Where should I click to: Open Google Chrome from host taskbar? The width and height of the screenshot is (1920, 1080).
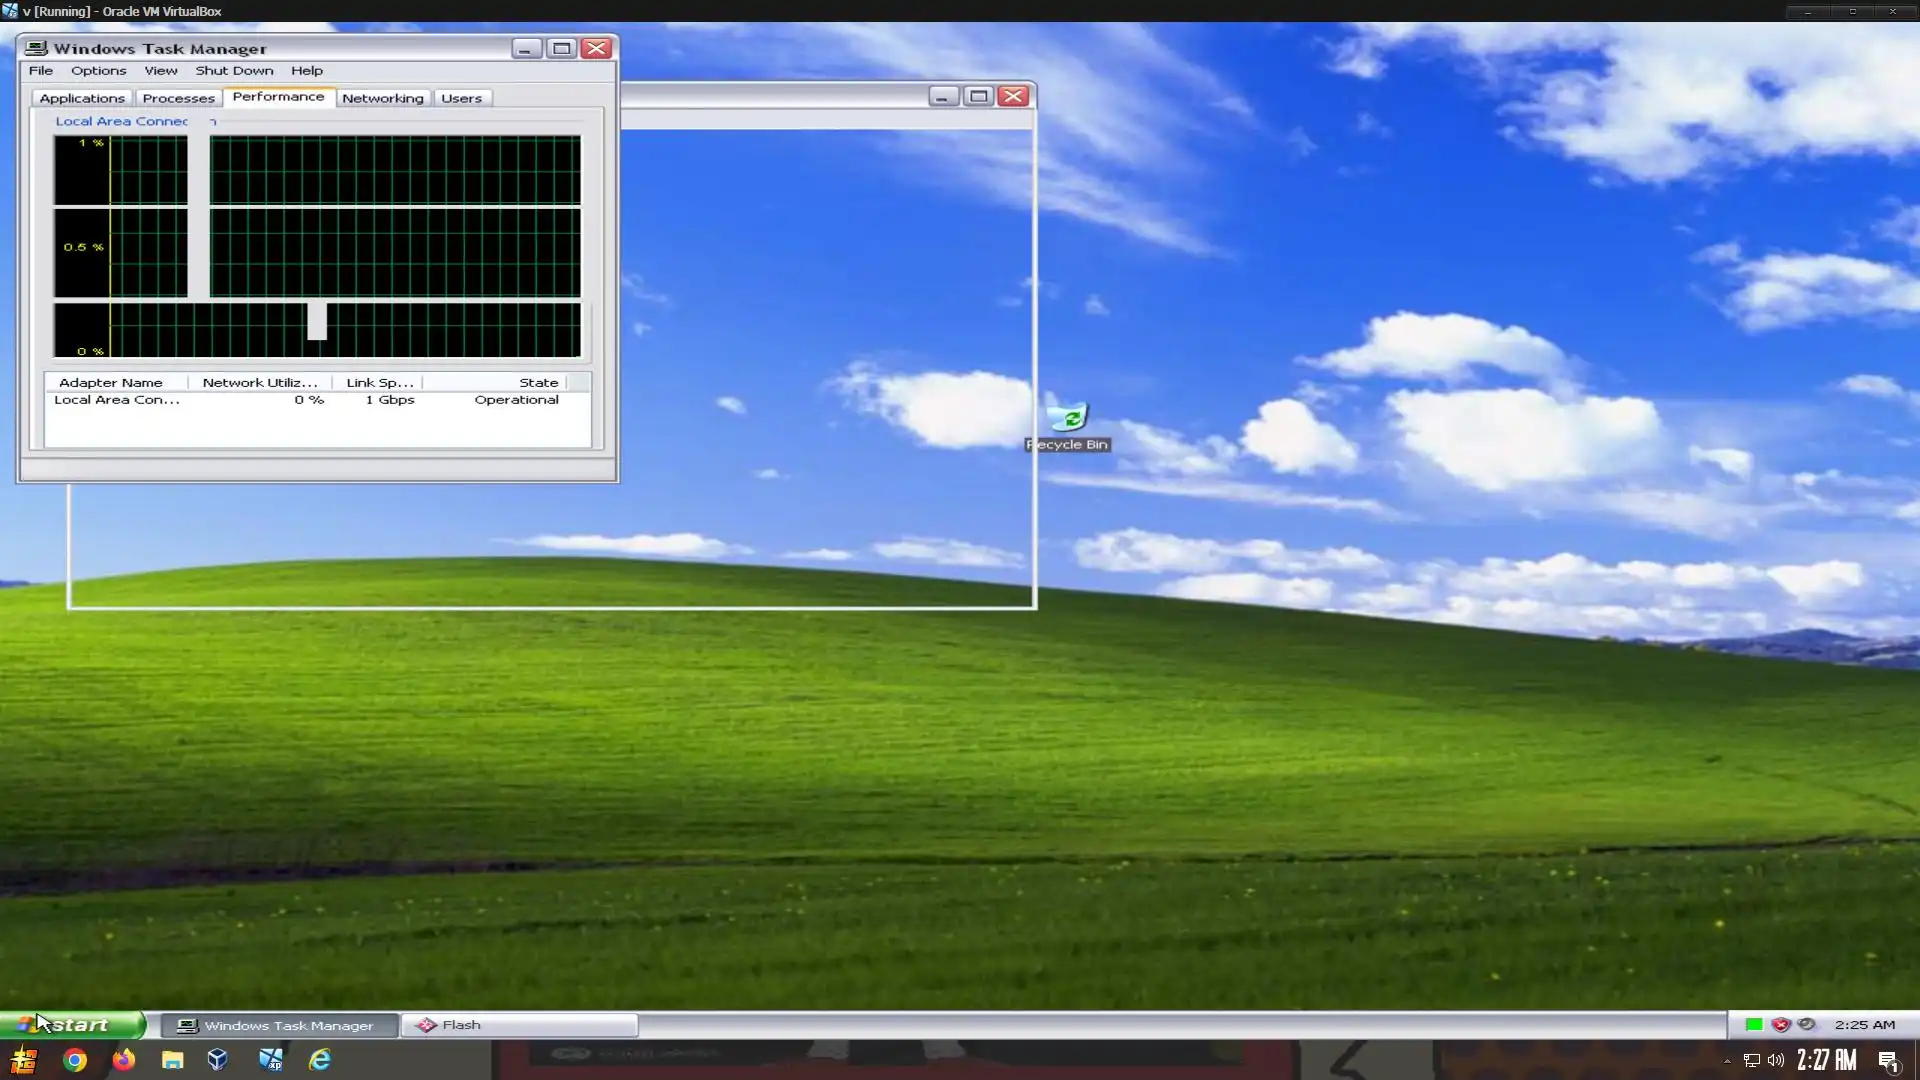click(x=75, y=1060)
